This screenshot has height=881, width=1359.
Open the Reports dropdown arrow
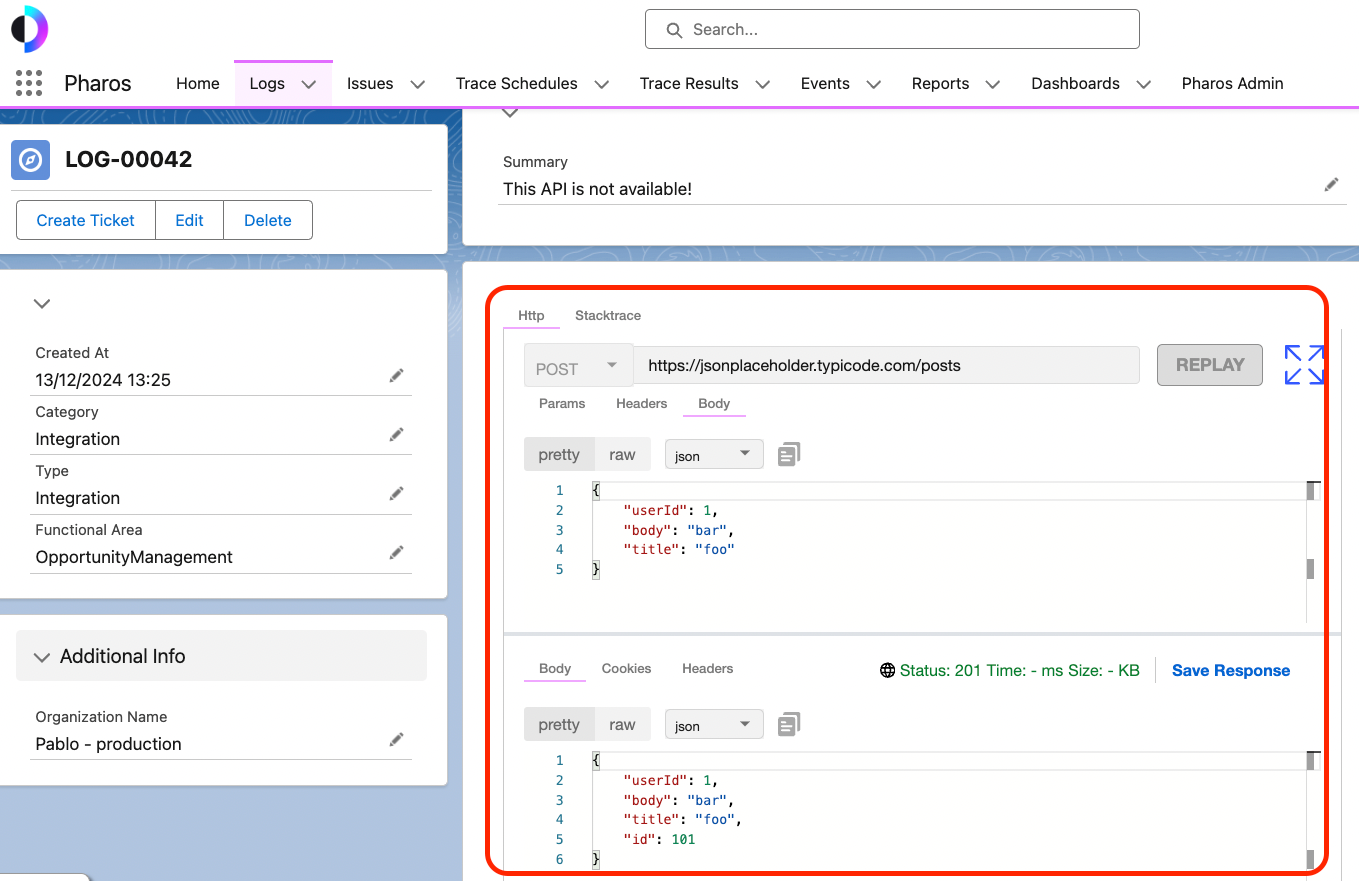coord(993,85)
